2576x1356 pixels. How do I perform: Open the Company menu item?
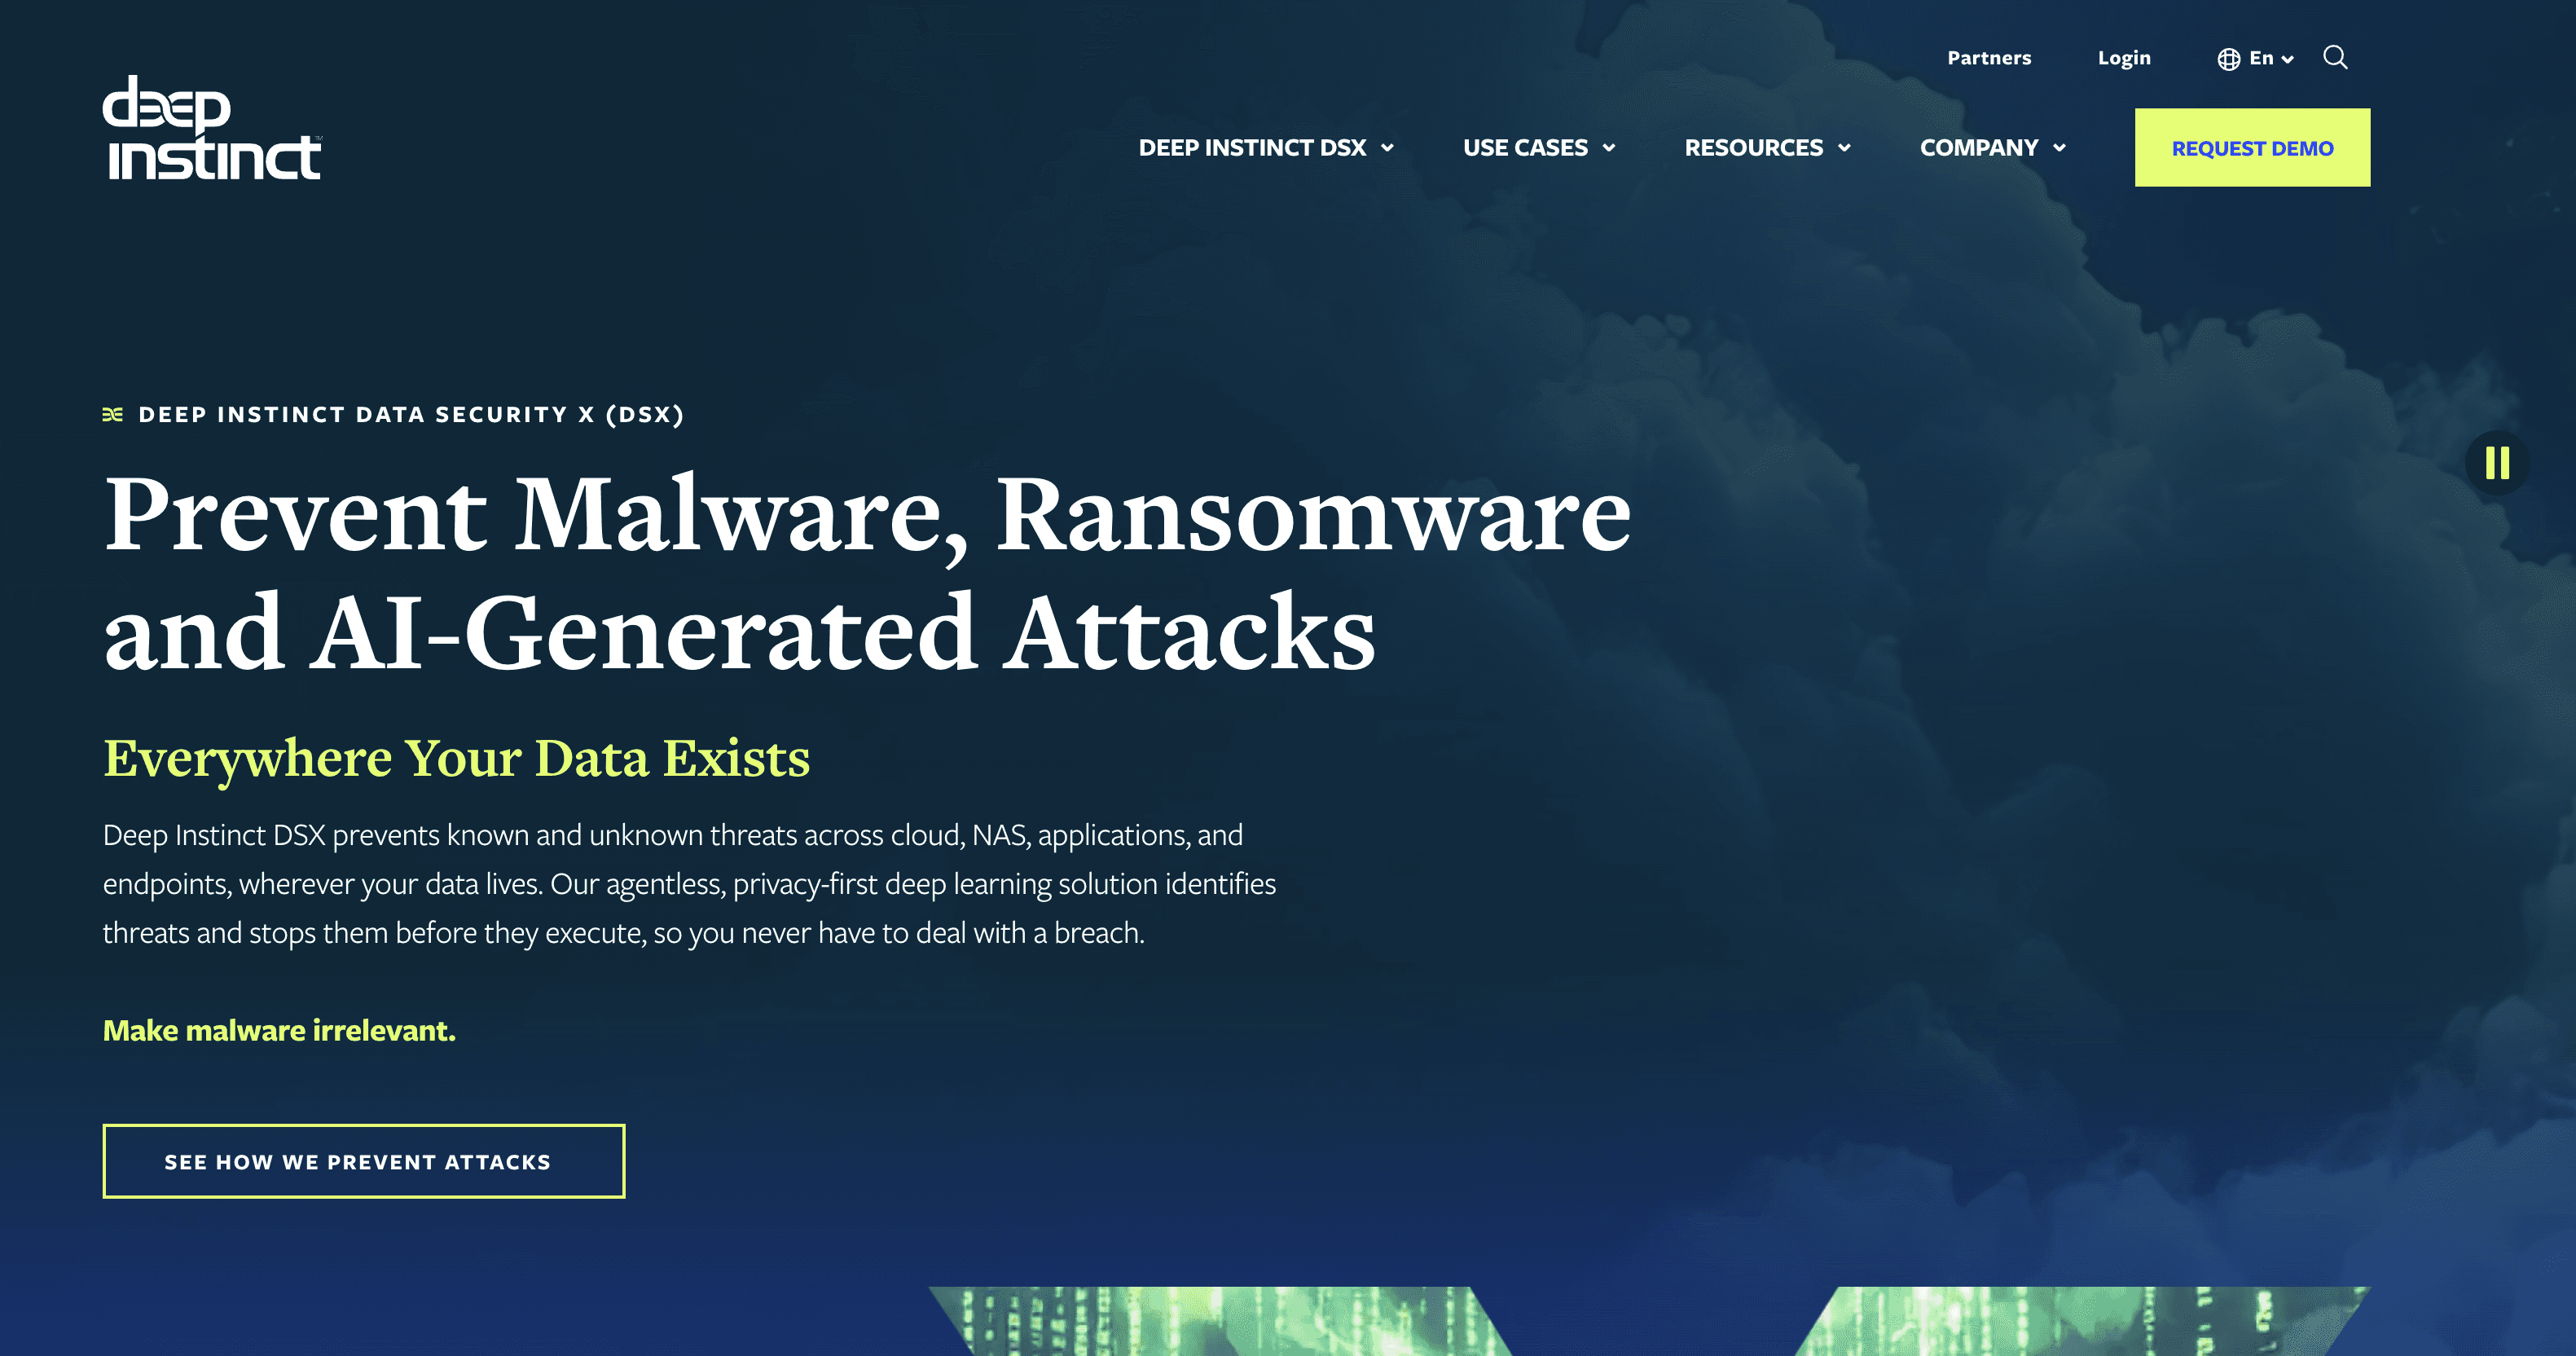click(x=1978, y=148)
